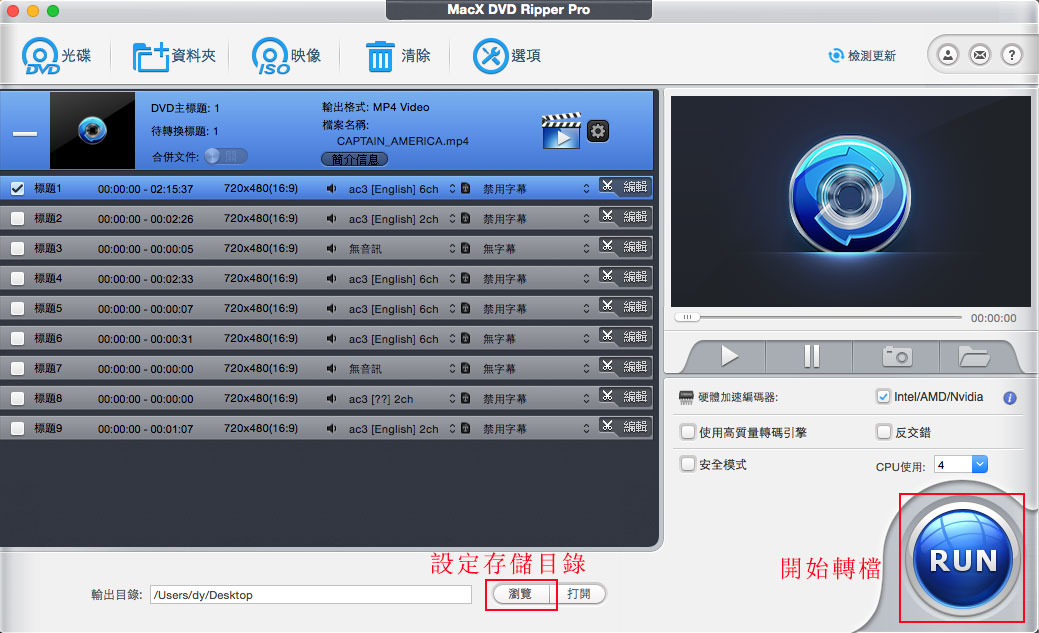This screenshot has height=633, width=1039.
Task: Play the preview video
Action: coord(729,357)
